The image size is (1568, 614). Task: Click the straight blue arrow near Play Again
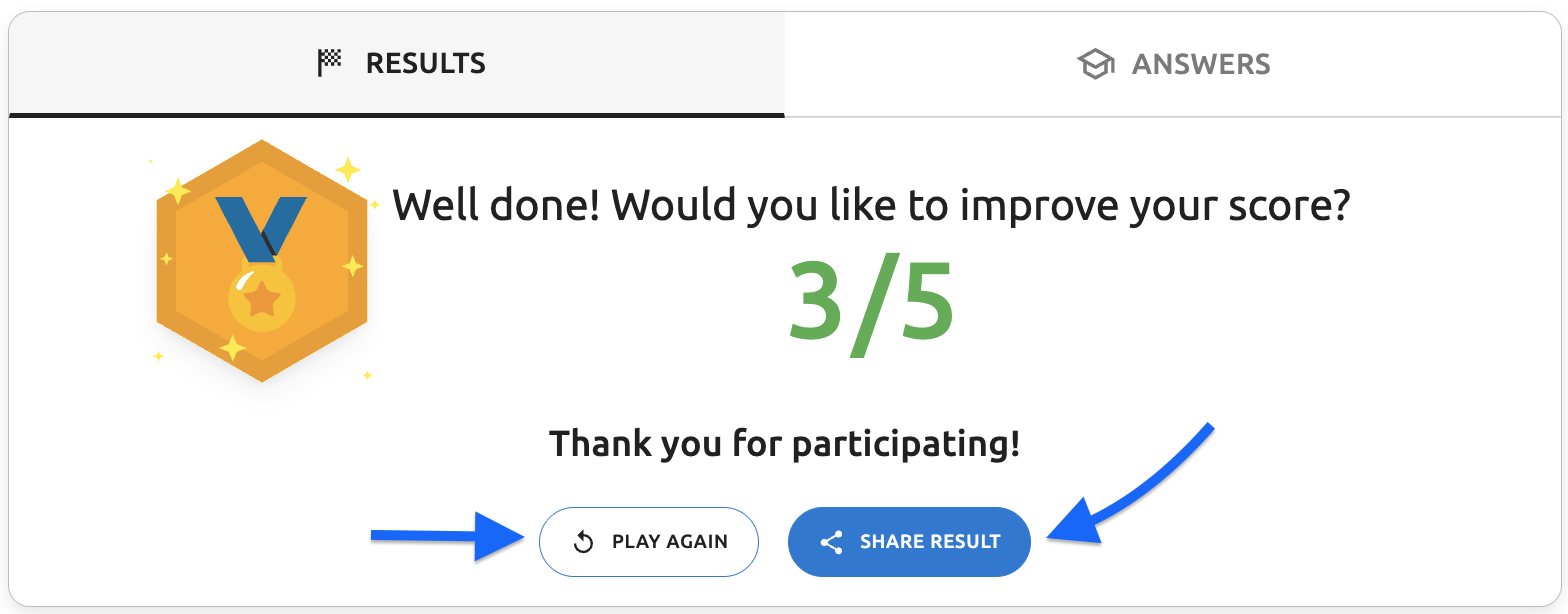pos(450,537)
